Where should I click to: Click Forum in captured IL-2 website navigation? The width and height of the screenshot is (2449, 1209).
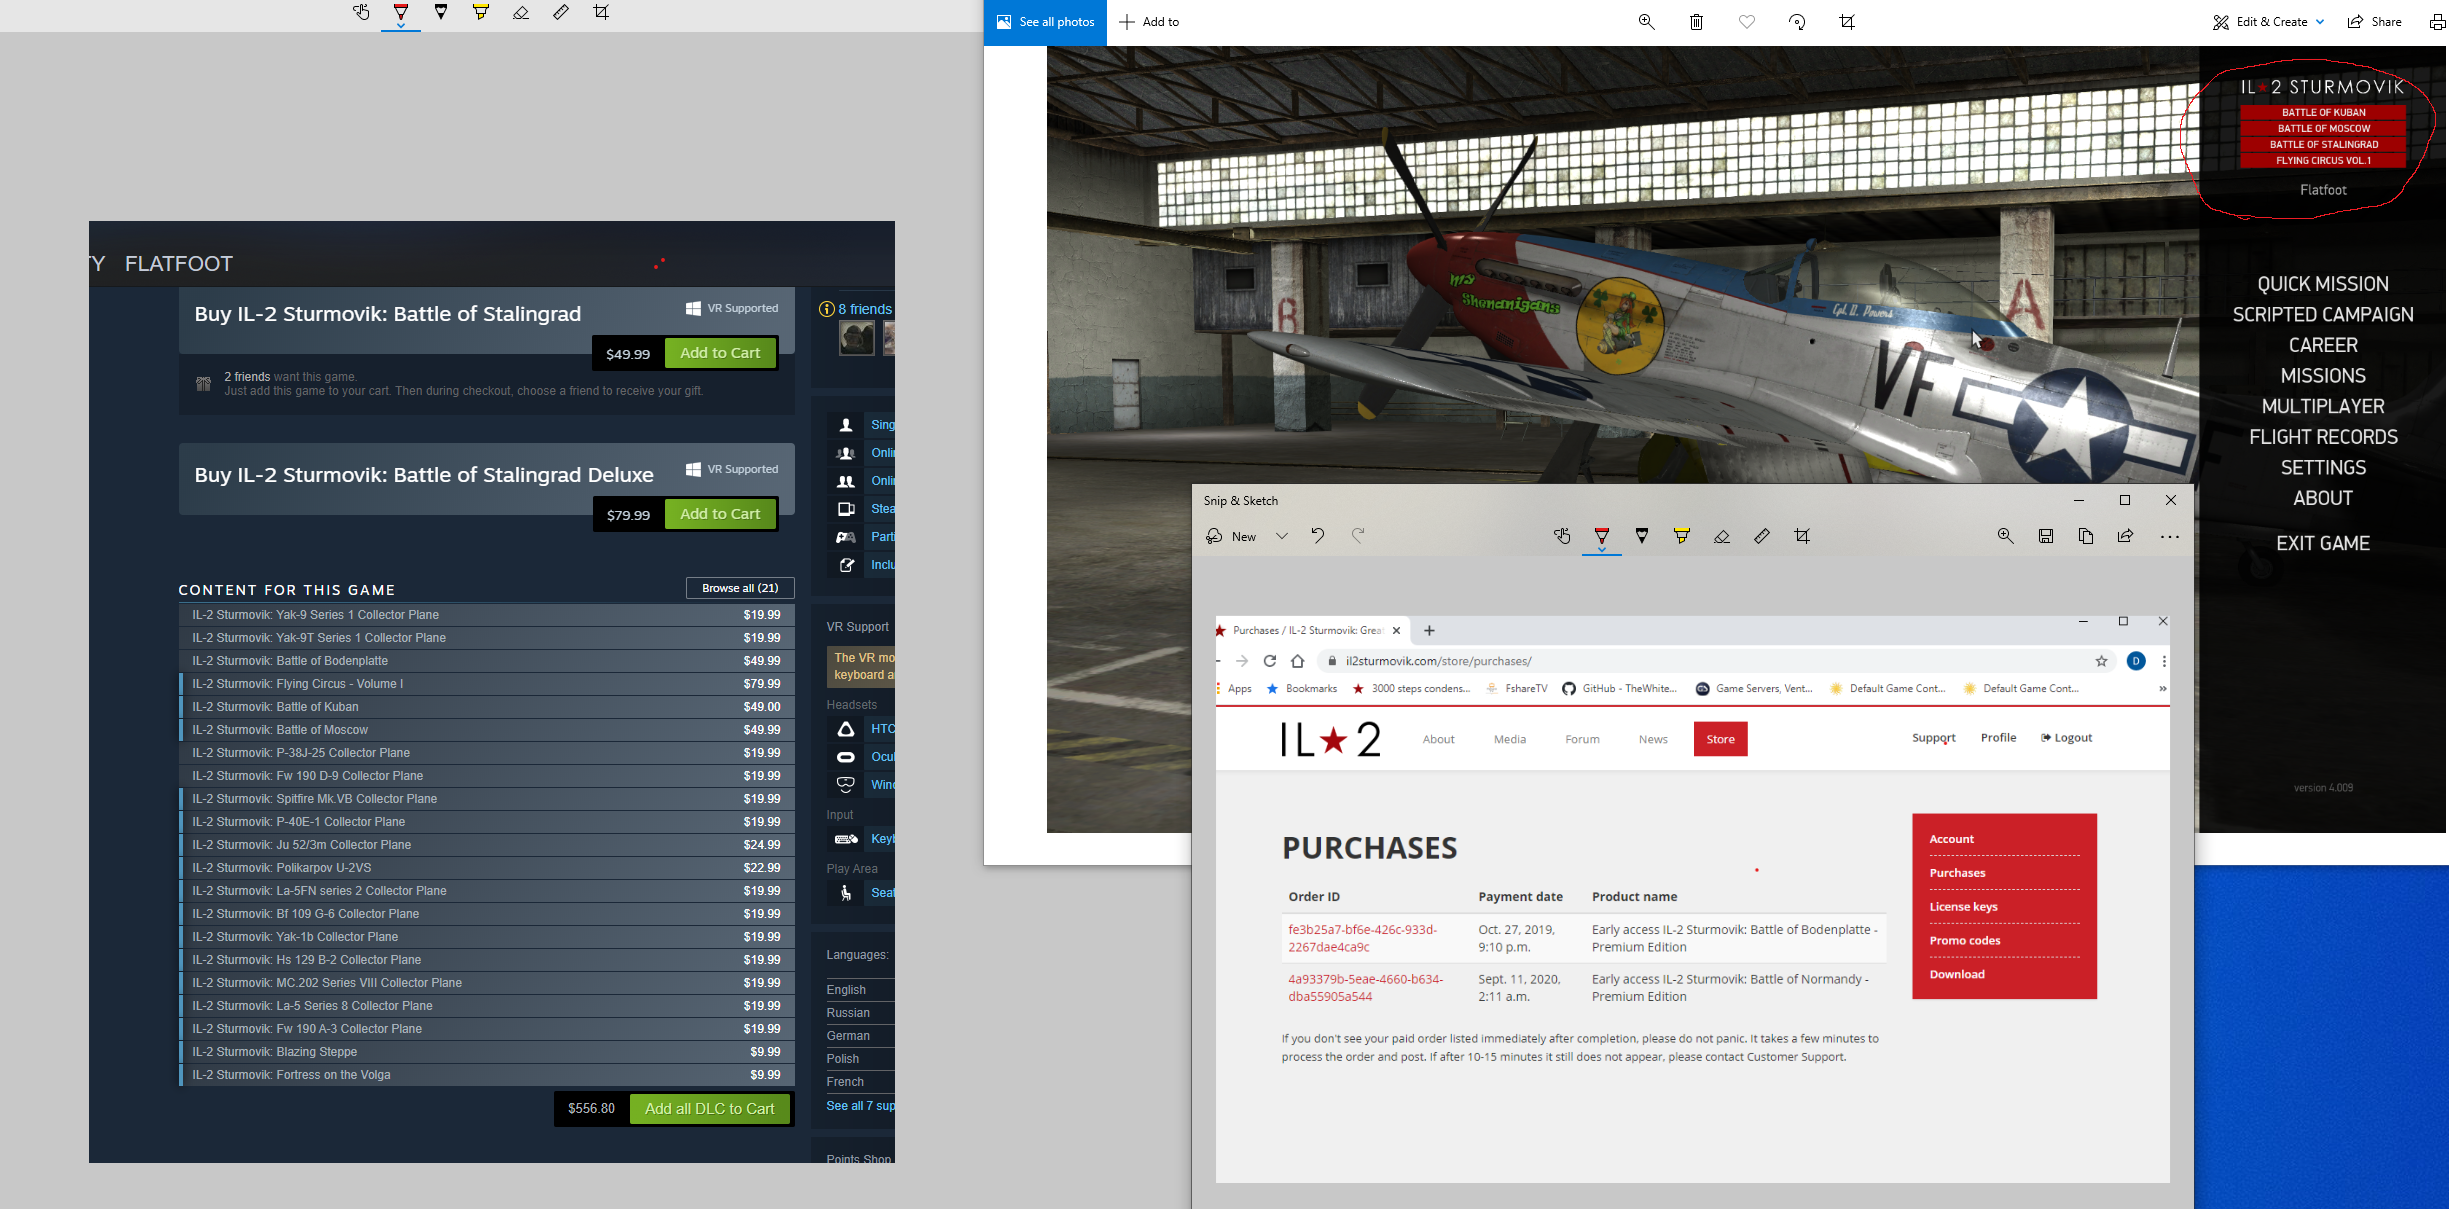coord(1582,739)
